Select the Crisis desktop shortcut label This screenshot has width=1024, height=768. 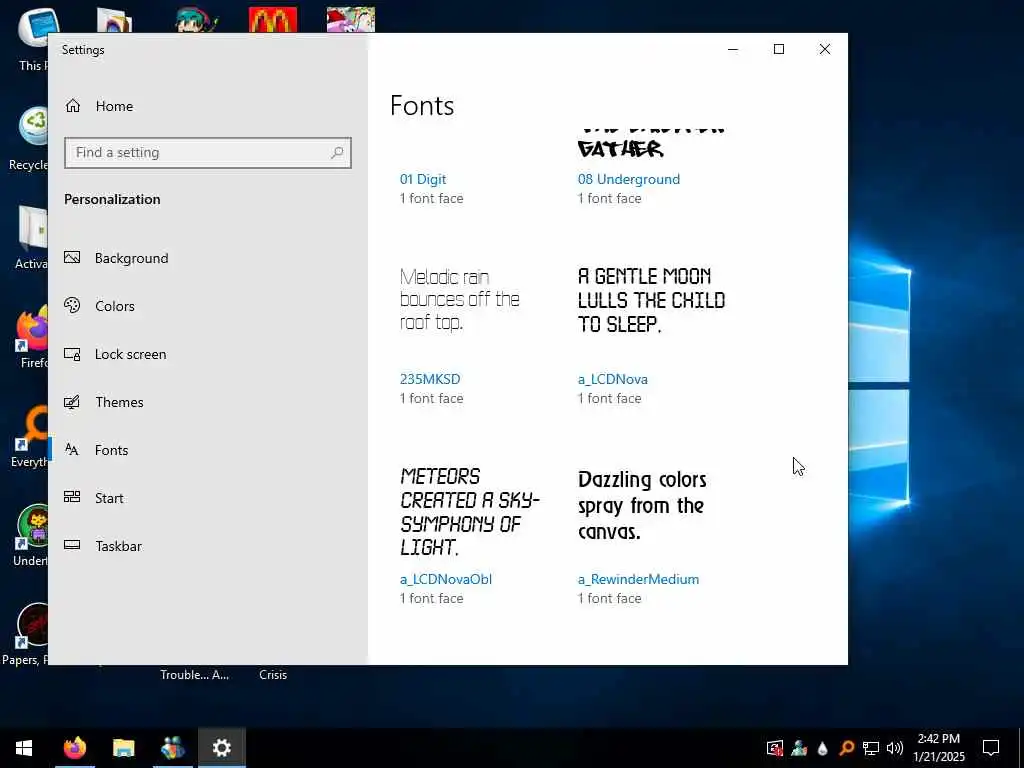(273, 675)
